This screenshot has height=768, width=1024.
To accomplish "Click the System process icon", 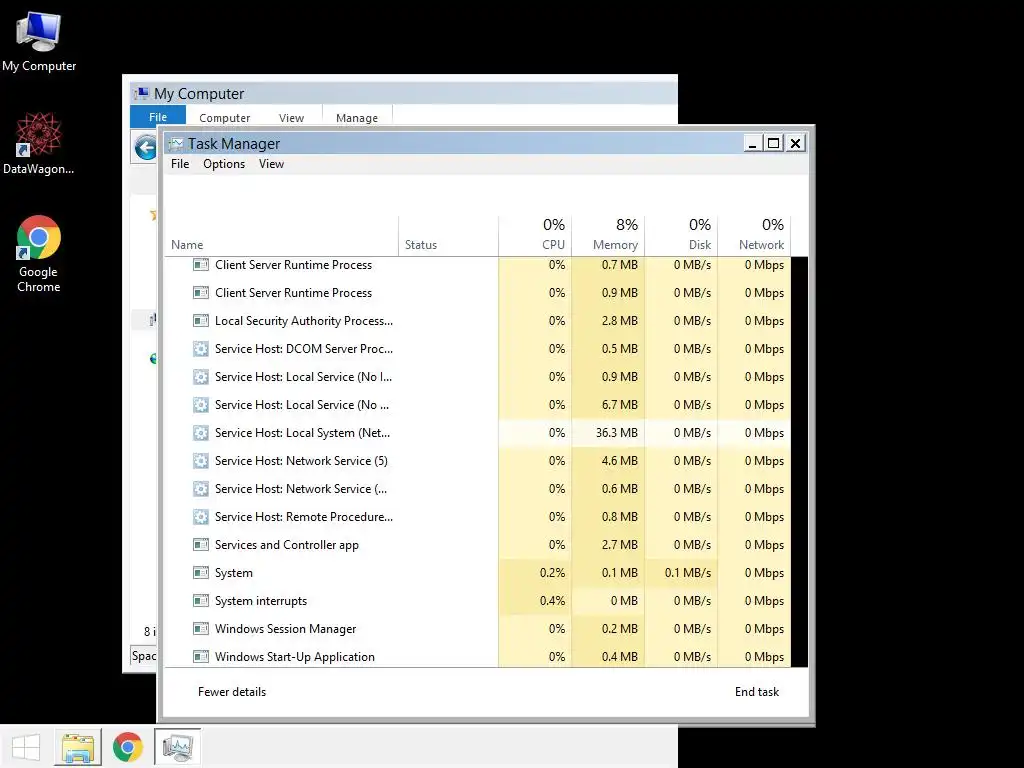I will click(x=200, y=573).
